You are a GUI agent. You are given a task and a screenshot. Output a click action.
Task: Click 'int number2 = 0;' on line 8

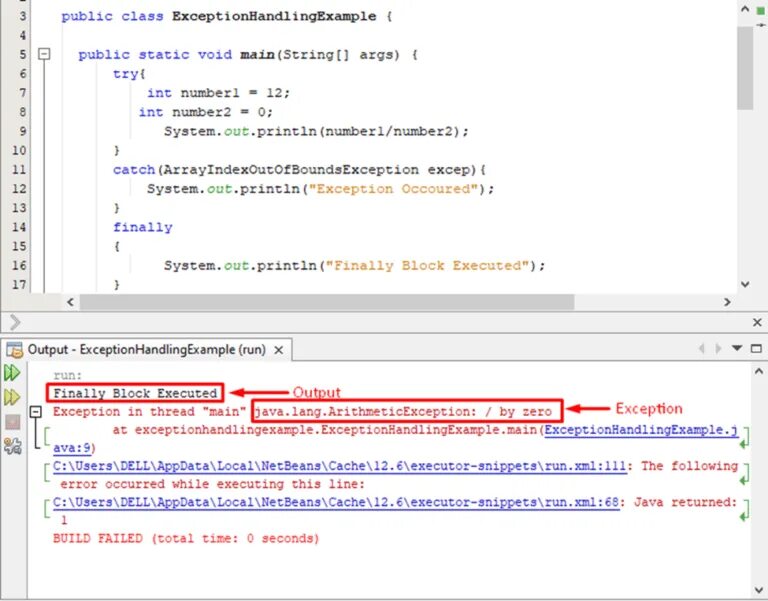(x=206, y=112)
